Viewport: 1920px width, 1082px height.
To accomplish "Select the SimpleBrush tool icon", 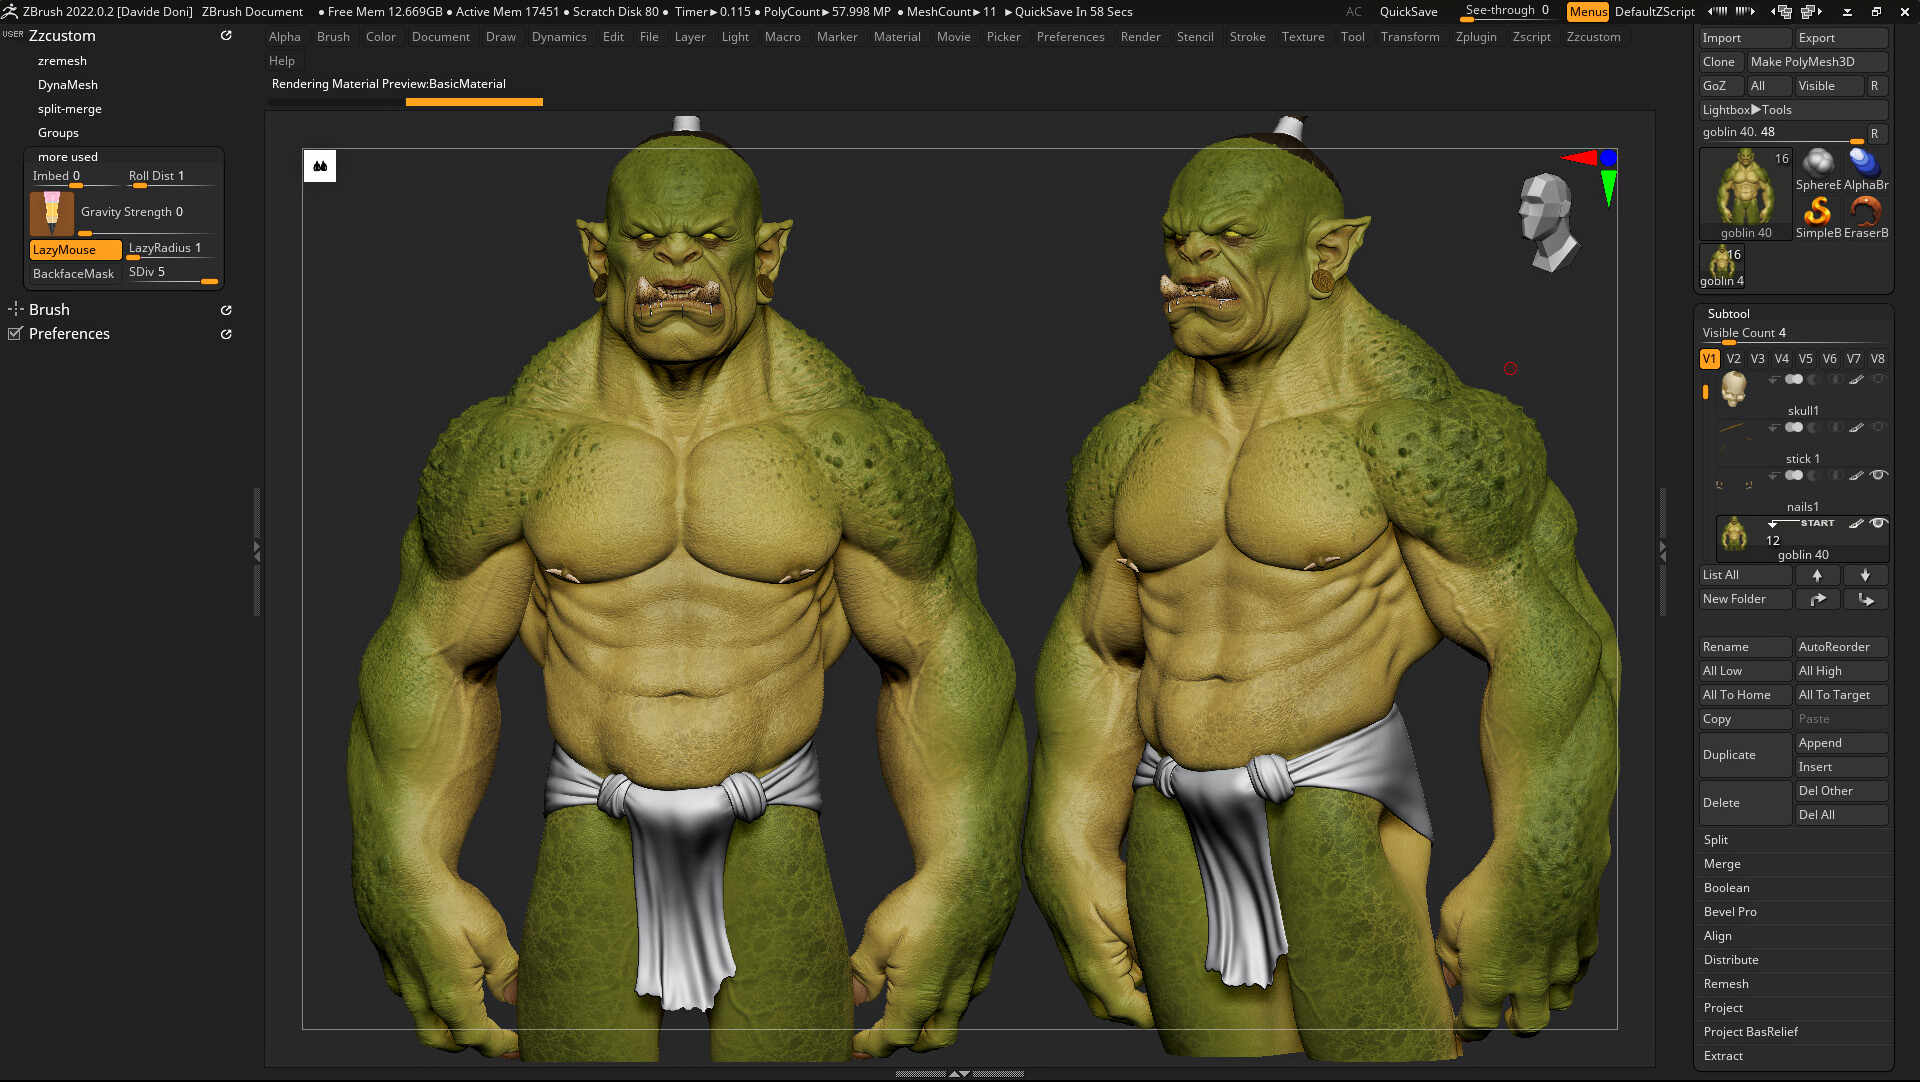I will tap(1817, 212).
